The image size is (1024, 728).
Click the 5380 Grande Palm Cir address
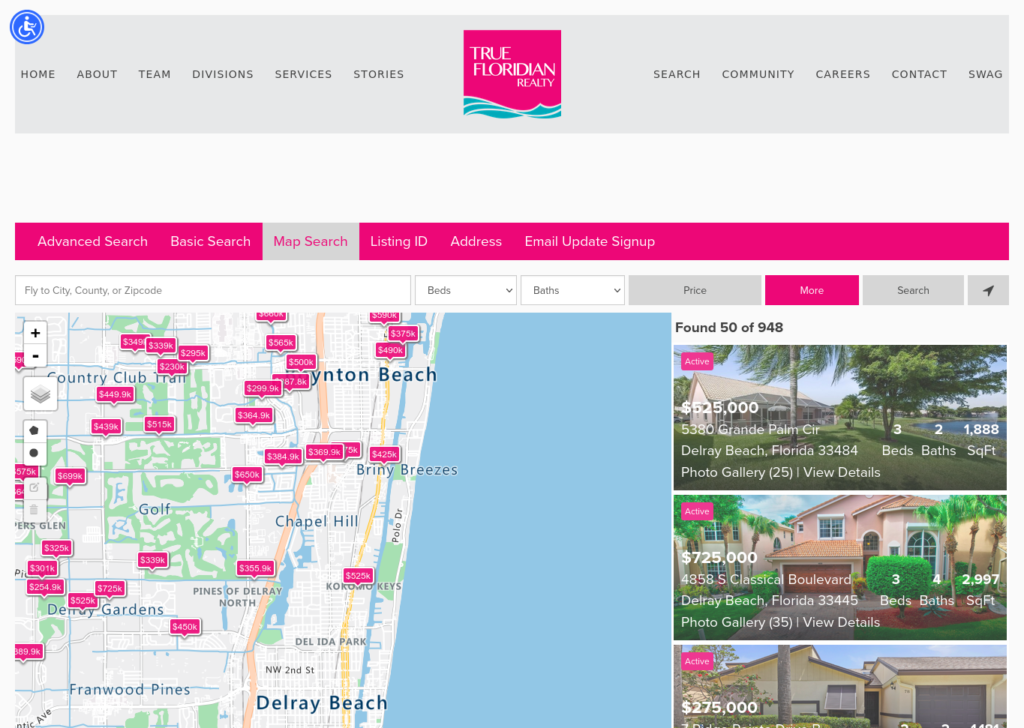click(750, 430)
